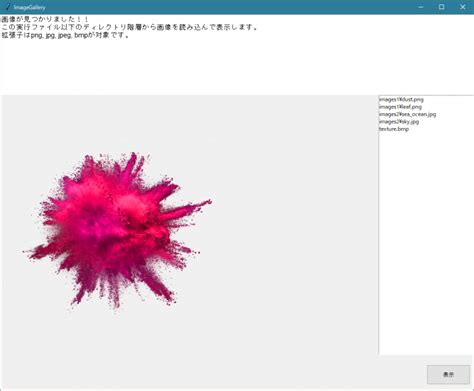
Task: Maximize the ImageGallery window
Action: point(442,7)
